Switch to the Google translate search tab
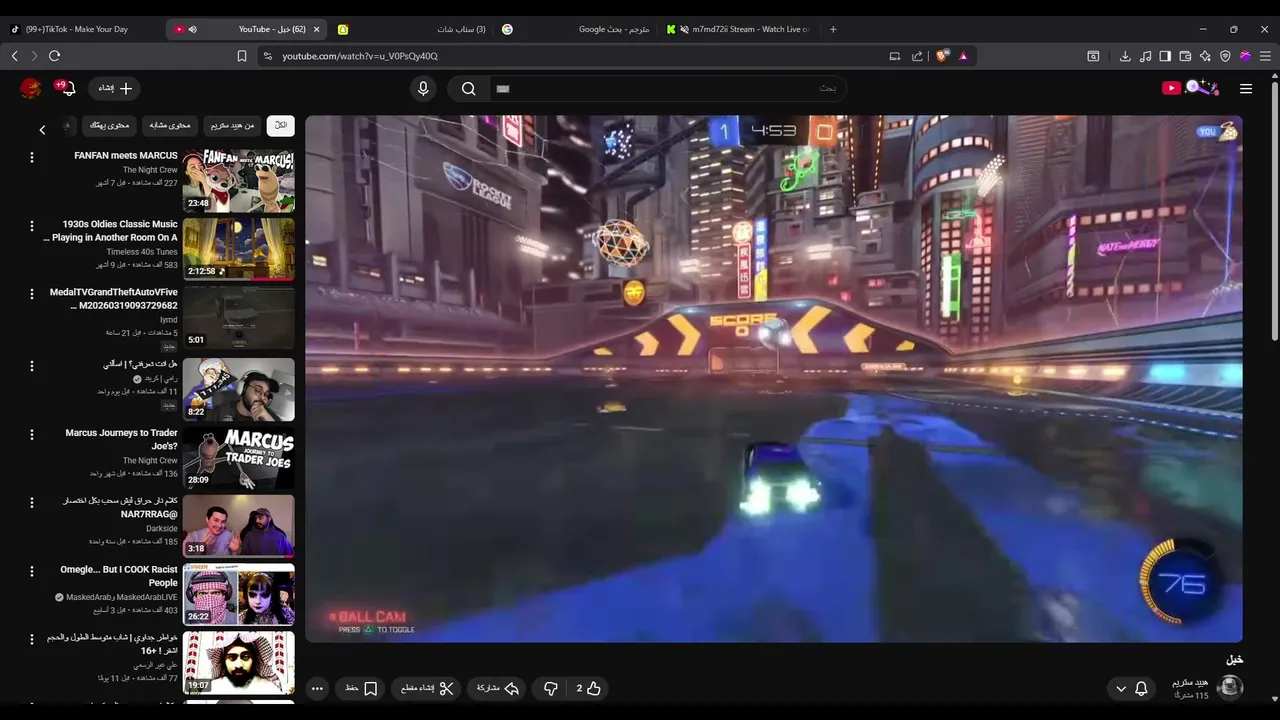Viewport: 1280px width, 720px height. pos(575,29)
